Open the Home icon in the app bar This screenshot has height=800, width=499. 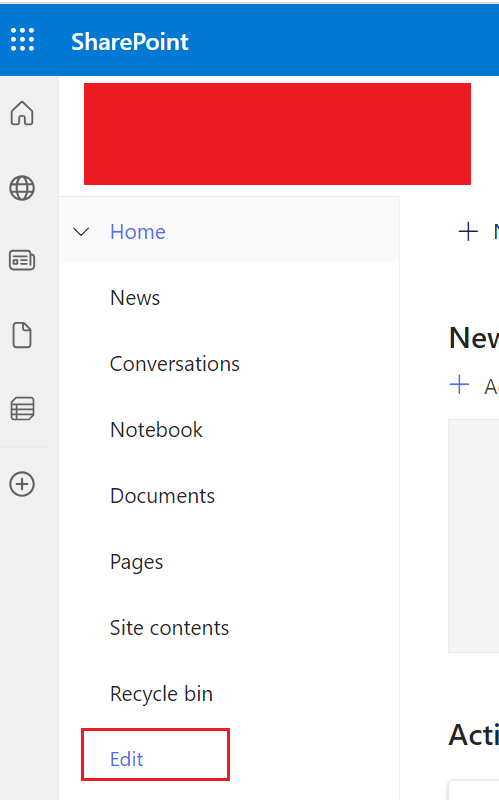click(22, 113)
